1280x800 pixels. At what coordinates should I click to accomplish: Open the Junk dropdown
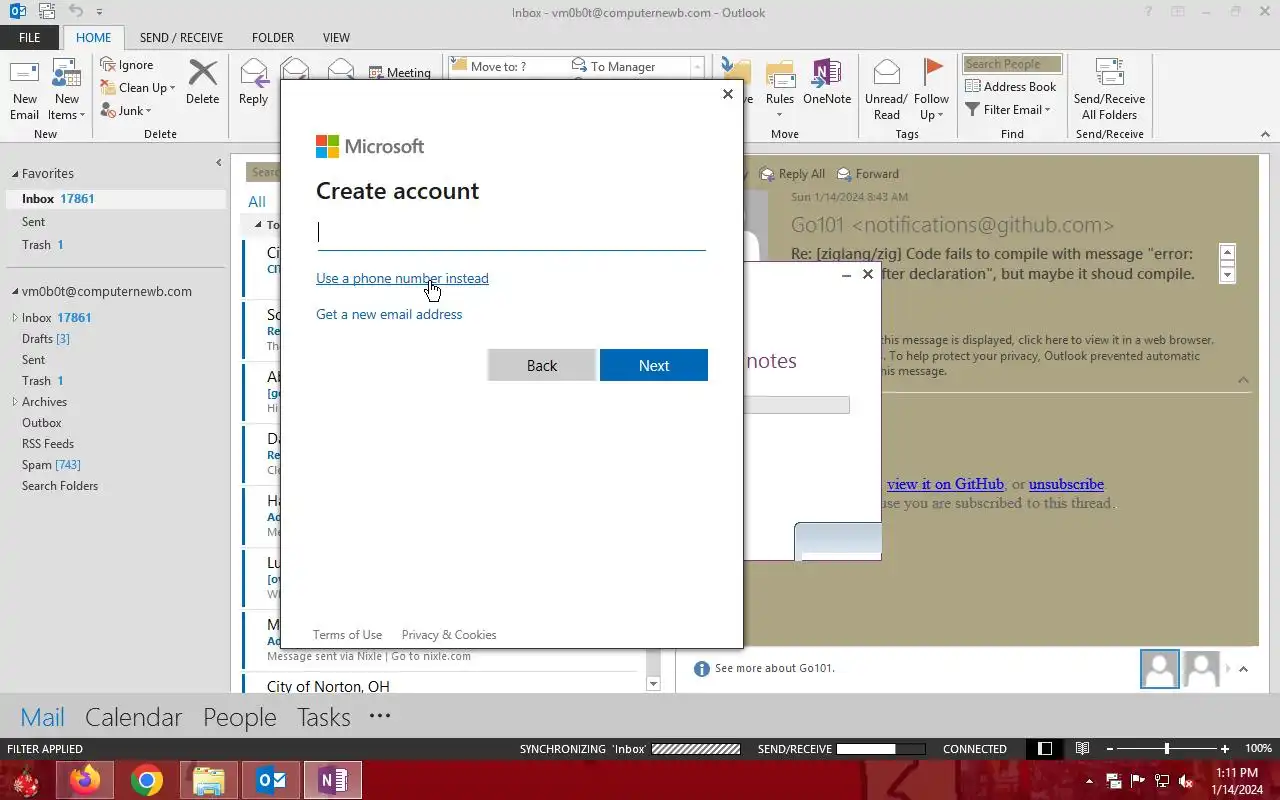coord(126,110)
